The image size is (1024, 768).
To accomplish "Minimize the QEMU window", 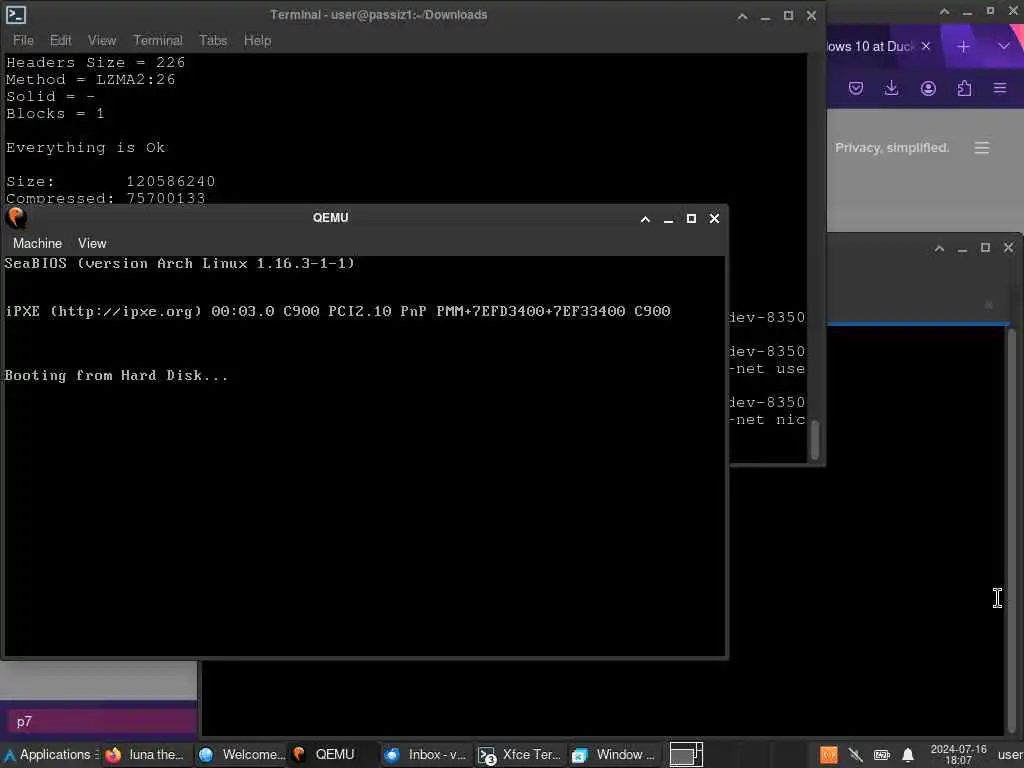I will (x=668, y=219).
